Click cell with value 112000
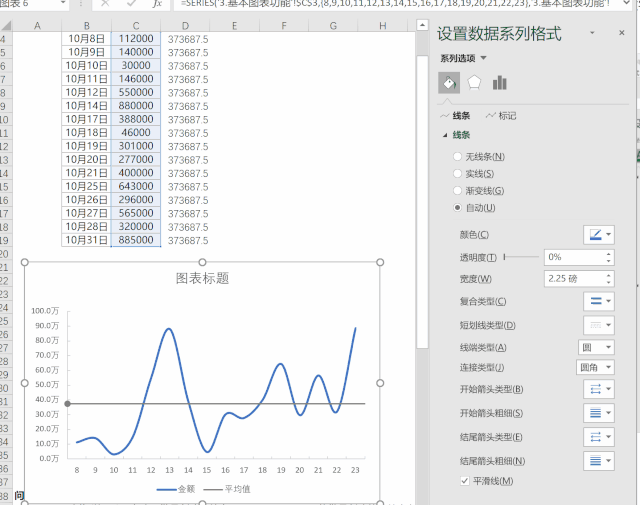 click(x=136, y=39)
